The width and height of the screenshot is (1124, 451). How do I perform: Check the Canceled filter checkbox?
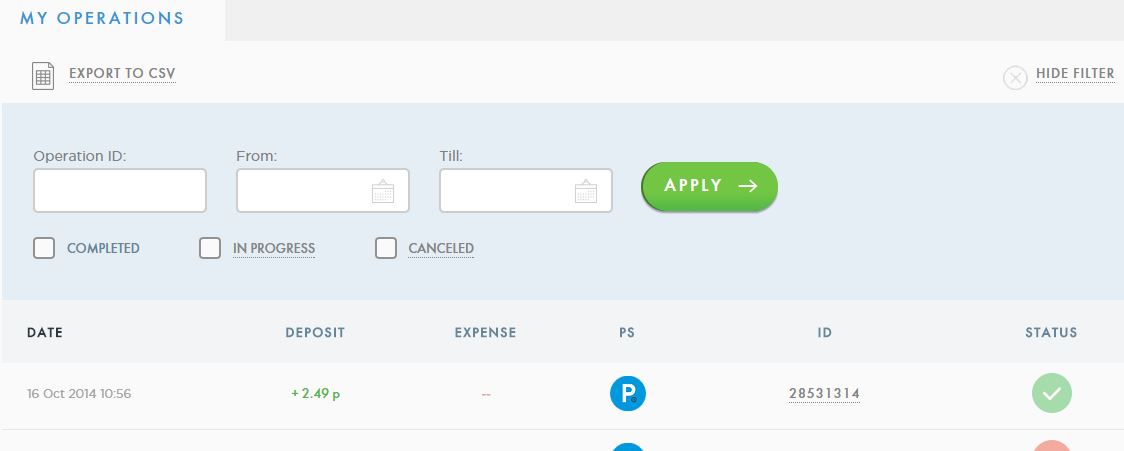[x=386, y=248]
